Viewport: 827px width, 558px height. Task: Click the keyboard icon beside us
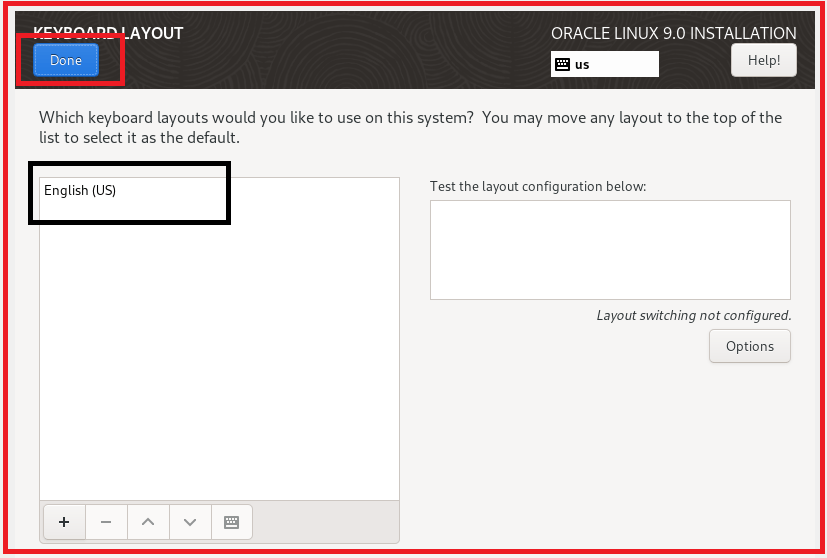pyautogui.click(x=562, y=64)
